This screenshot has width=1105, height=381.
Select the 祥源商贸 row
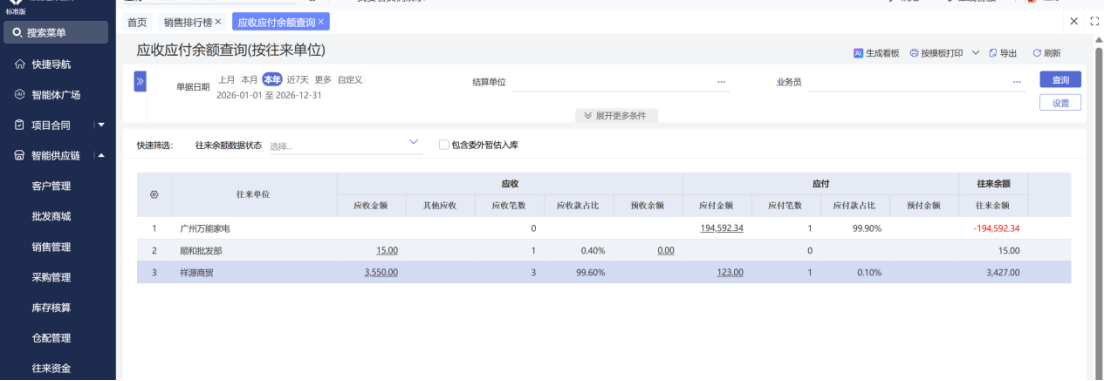pyautogui.click(x=604, y=273)
